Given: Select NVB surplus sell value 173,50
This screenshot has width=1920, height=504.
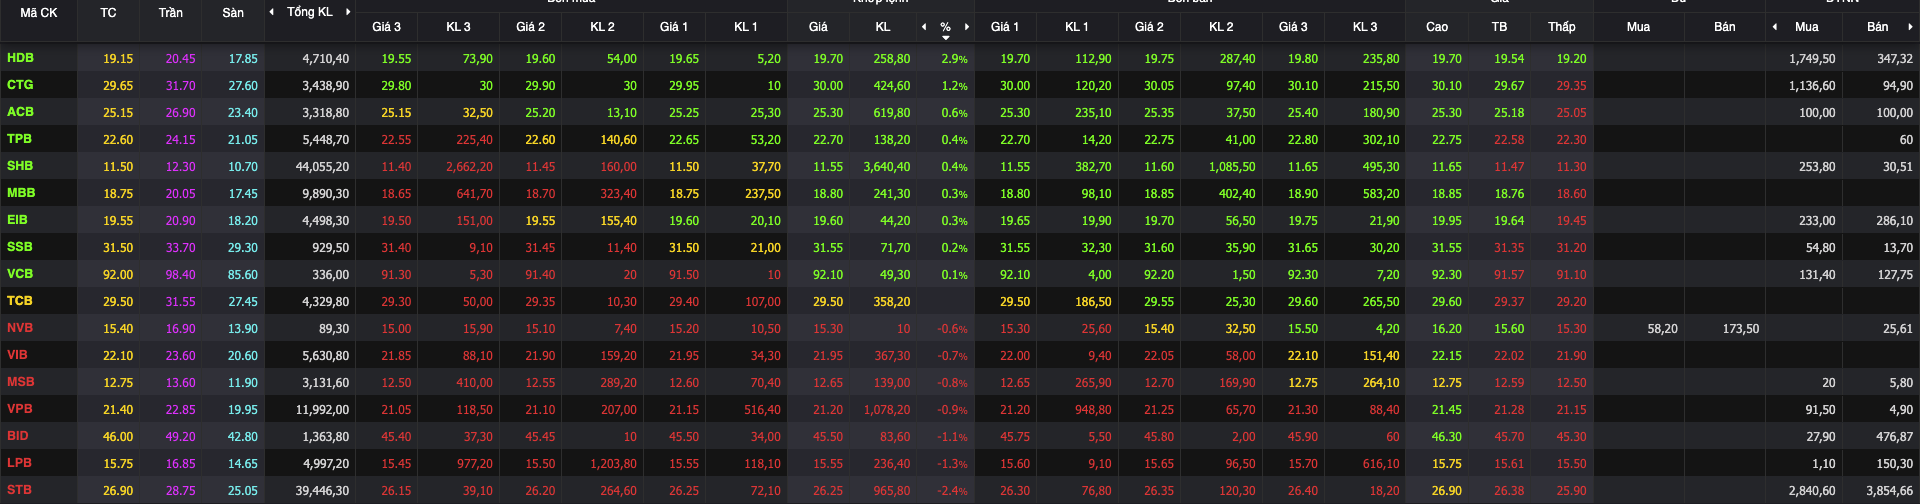Looking at the screenshot, I should pyautogui.click(x=1741, y=329).
